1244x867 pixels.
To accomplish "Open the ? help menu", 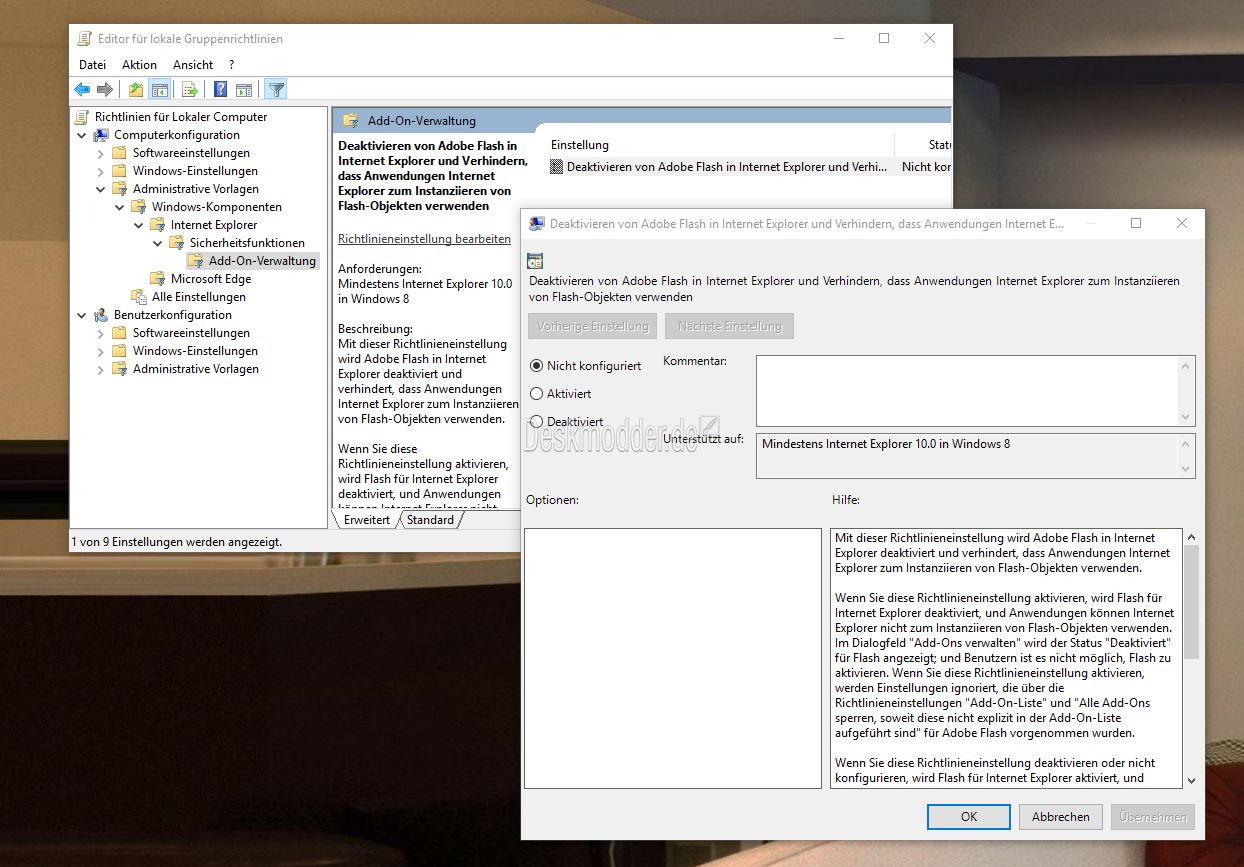I will 232,65.
